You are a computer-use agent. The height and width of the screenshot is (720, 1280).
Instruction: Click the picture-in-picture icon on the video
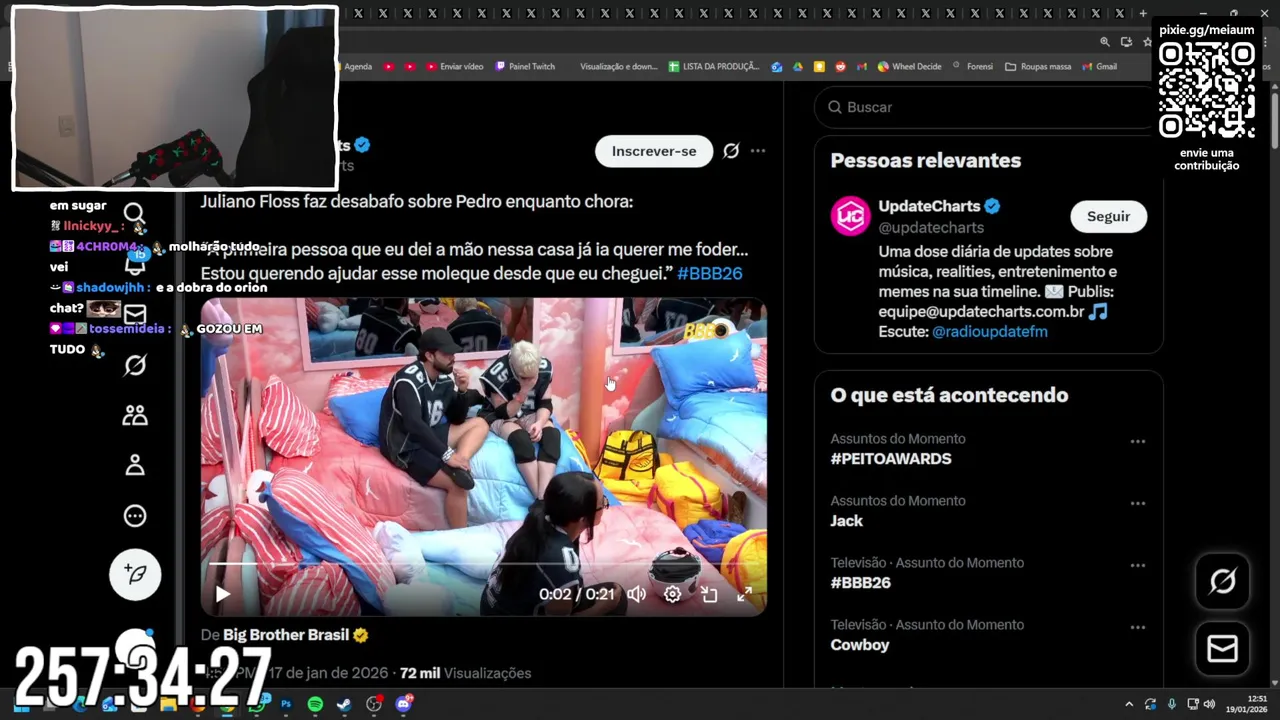709,594
